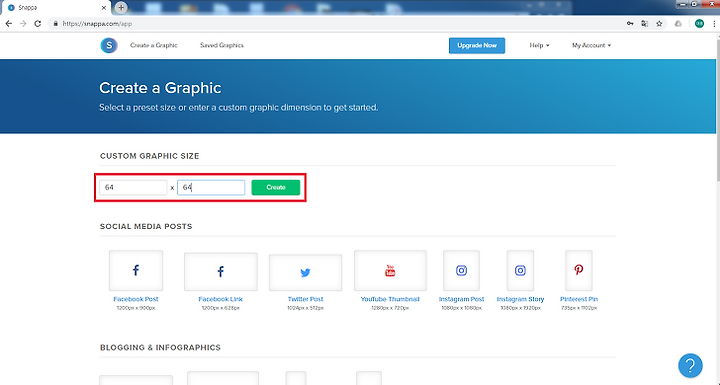
Task: Close the Snappa browser tab
Action: 104,8
